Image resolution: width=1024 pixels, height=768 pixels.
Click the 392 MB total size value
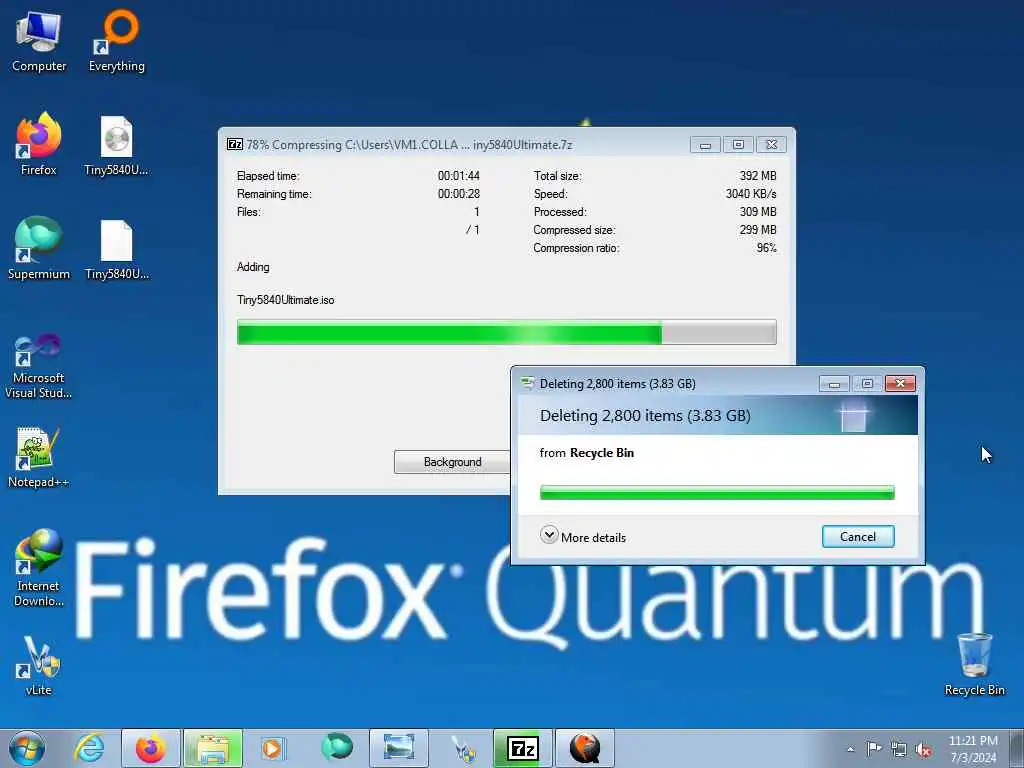758,176
